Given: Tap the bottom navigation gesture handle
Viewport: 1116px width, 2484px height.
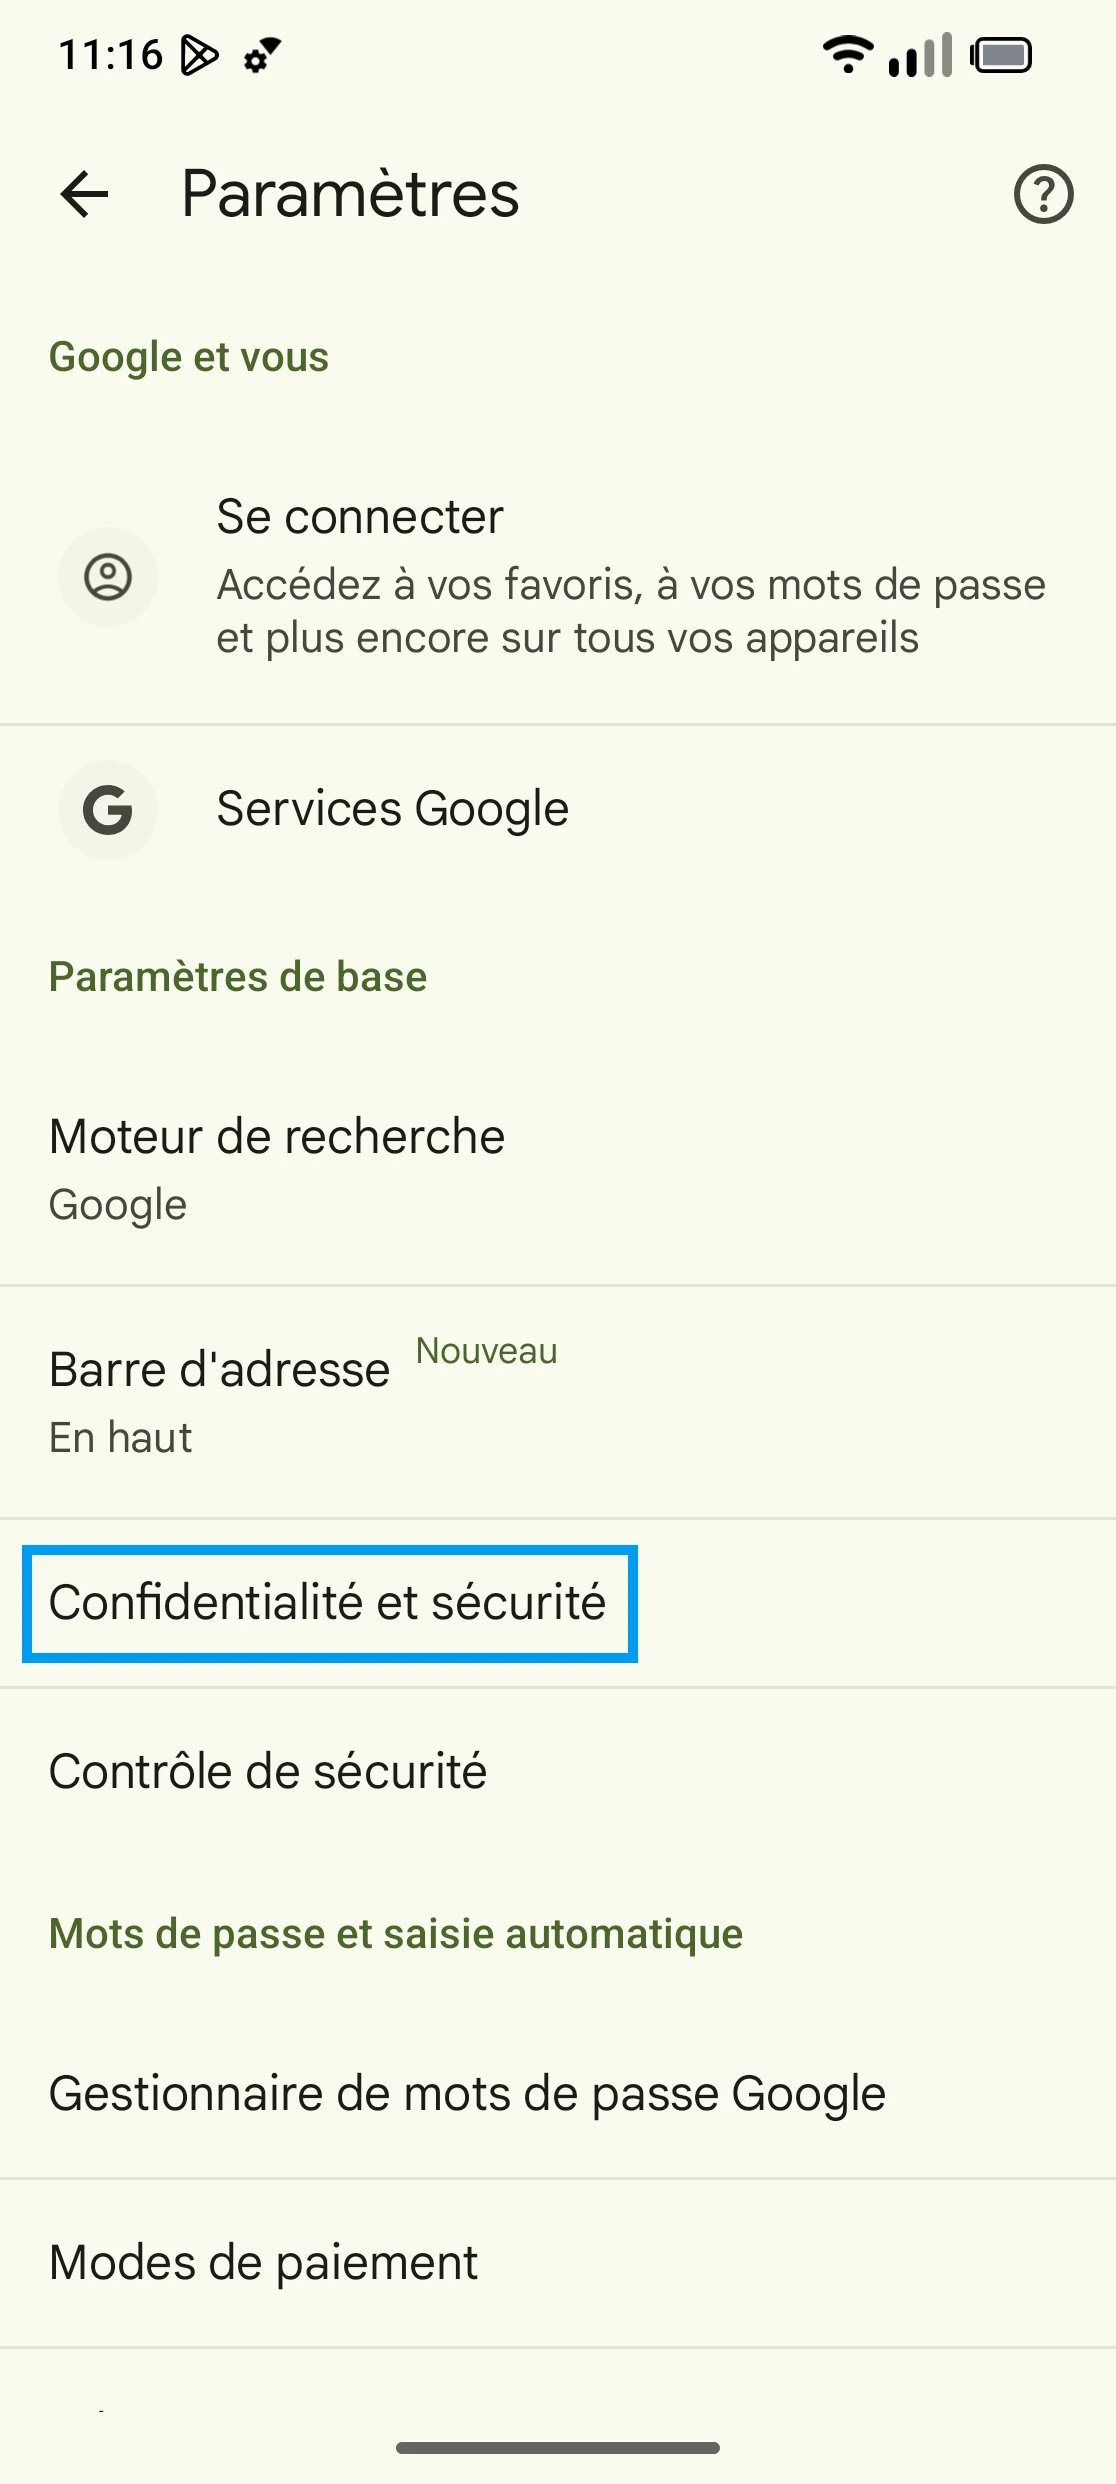Looking at the screenshot, I should tap(558, 2447).
